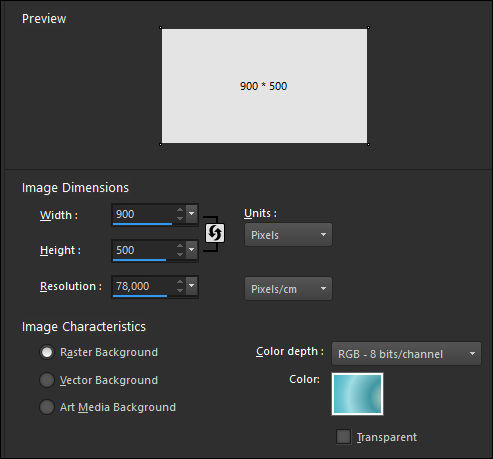Open the Pixels/cm resolution units dropdown
The width and height of the screenshot is (493, 459).
coord(288,289)
